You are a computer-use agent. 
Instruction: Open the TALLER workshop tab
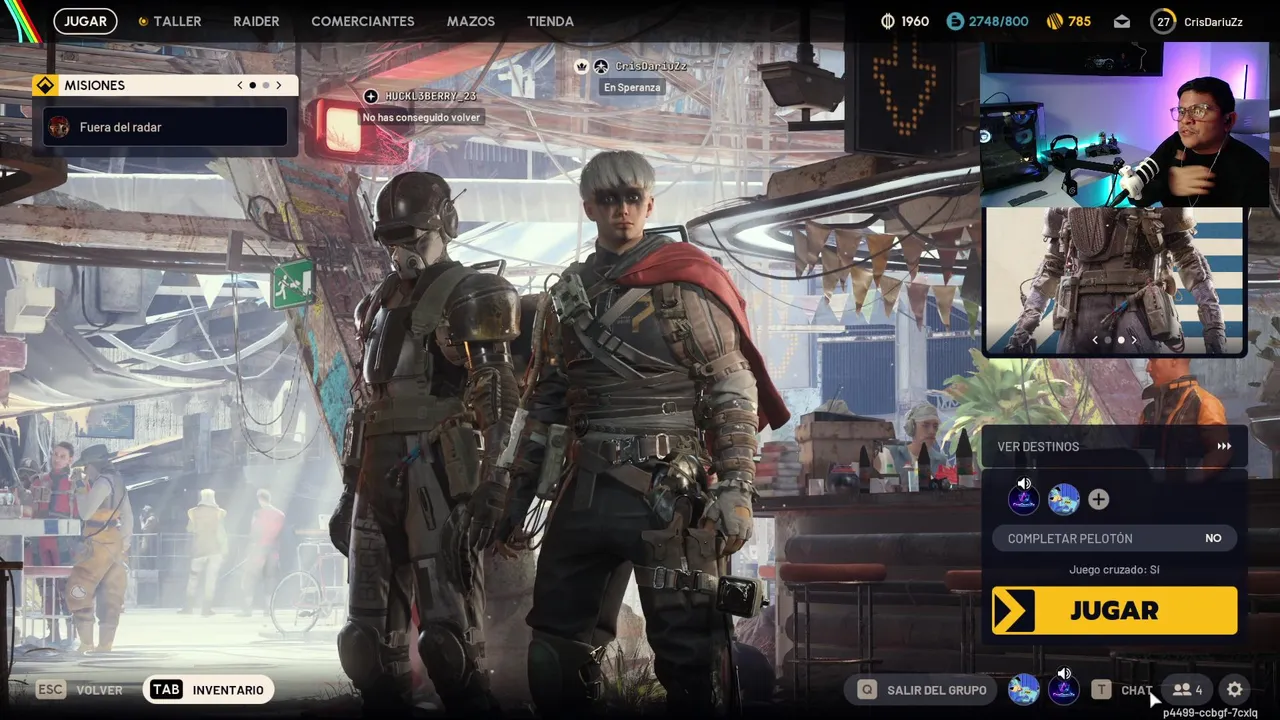click(177, 21)
